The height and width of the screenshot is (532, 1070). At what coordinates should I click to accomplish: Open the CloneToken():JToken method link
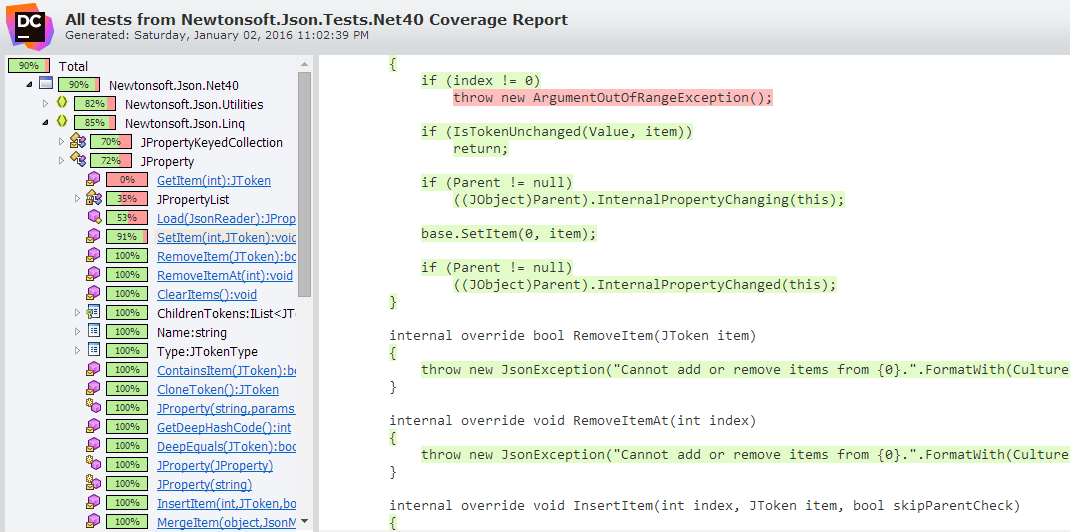pyautogui.click(x=217, y=389)
